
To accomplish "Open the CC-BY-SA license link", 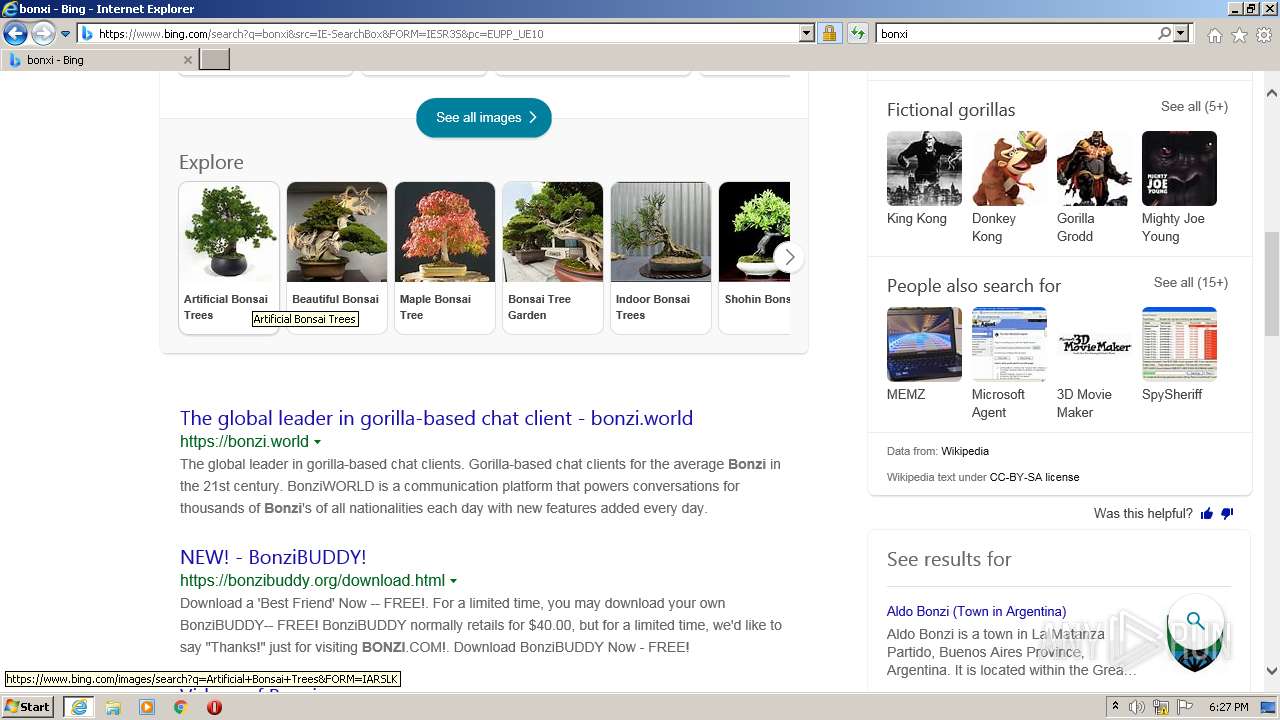I will (1034, 477).
